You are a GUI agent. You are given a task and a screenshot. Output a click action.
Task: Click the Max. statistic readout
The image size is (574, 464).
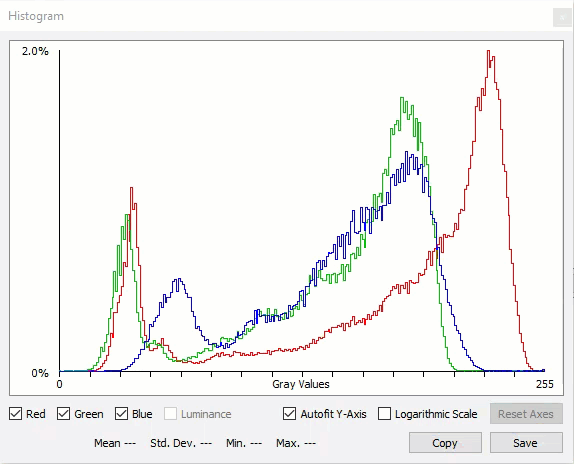[296, 443]
